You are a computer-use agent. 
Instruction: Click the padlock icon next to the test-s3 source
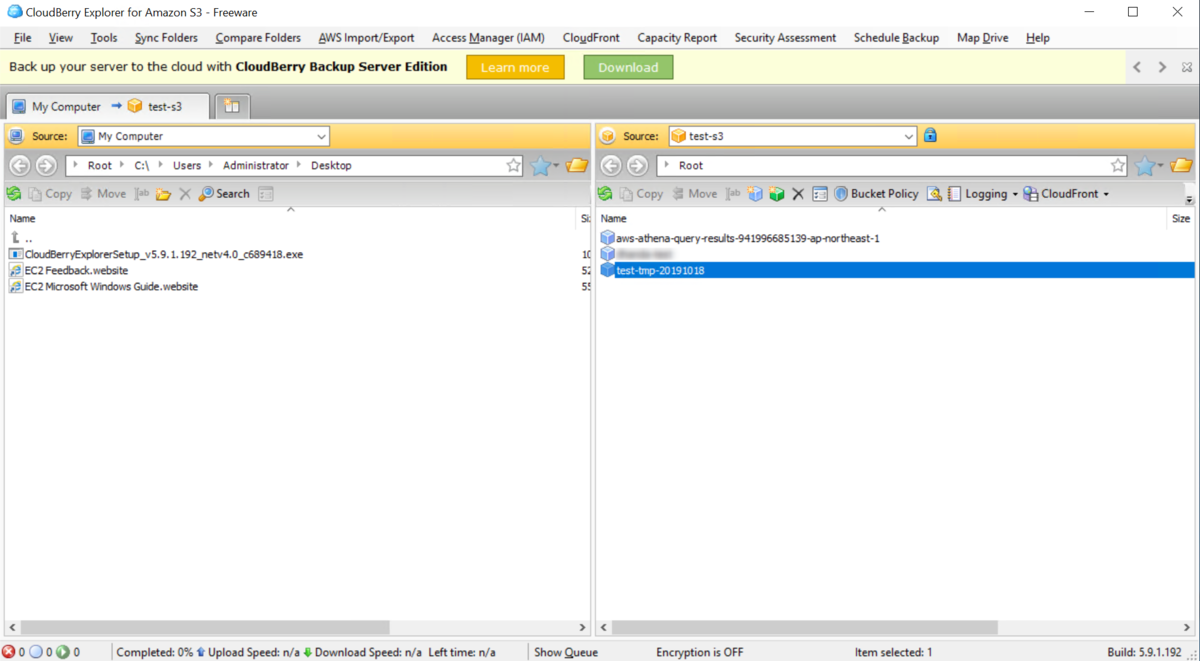click(x=930, y=135)
